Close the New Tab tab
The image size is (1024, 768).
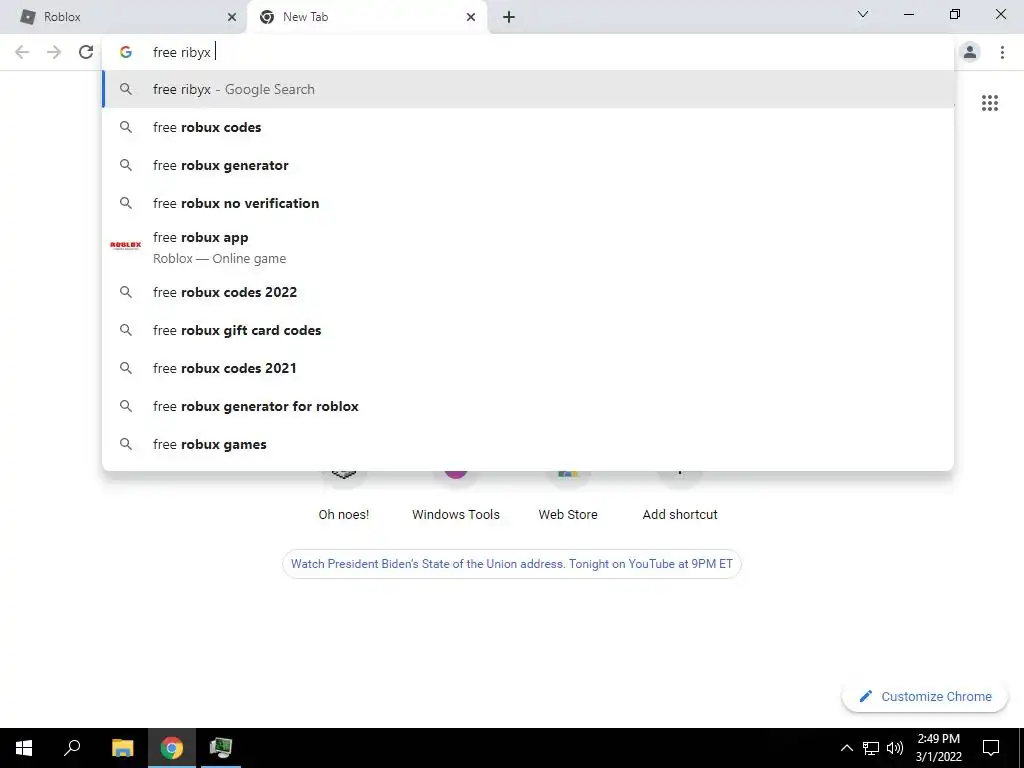coord(471,17)
